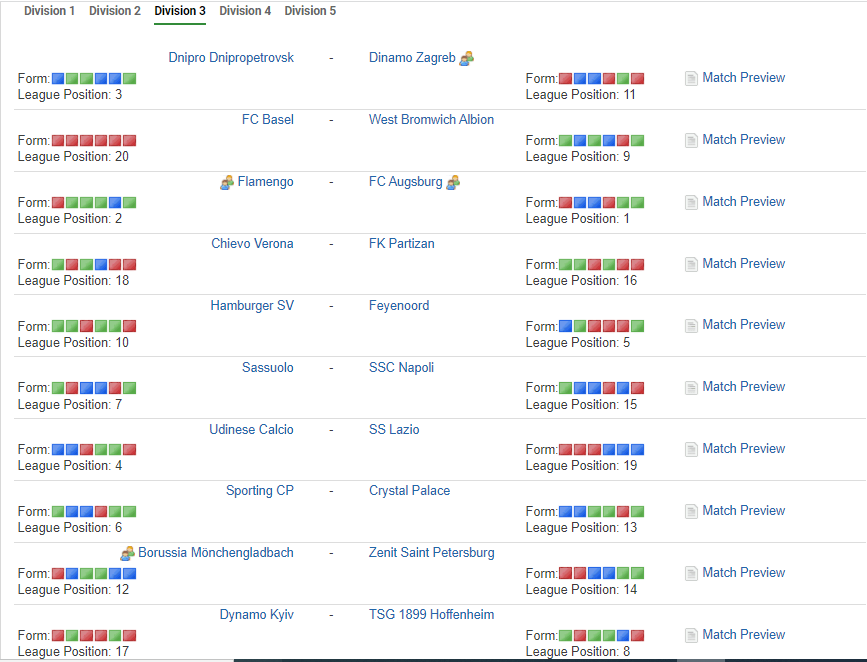Switch to the Division 1 tab
The height and width of the screenshot is (662, 867).
(49, 11)
